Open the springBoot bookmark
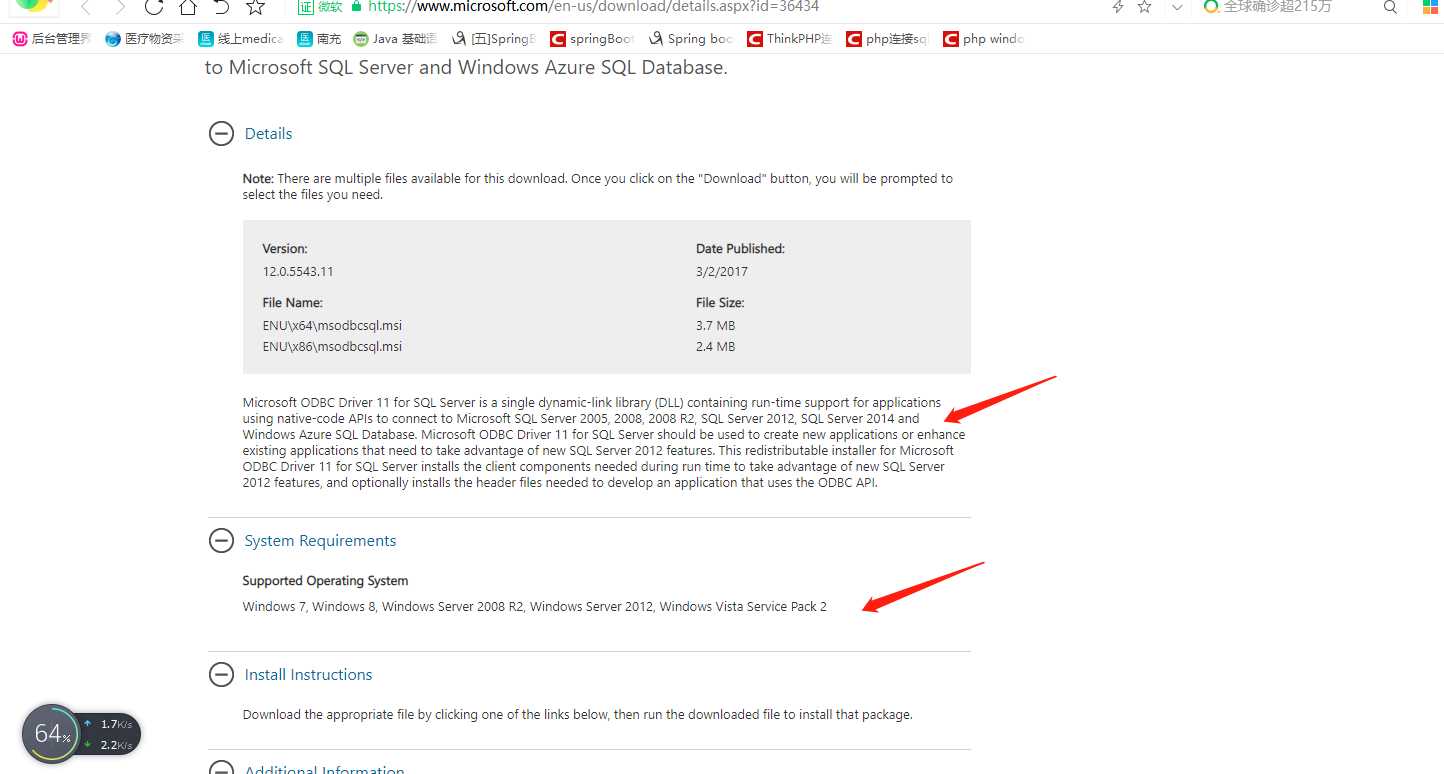1444x774 pixels. coord(592,39)
